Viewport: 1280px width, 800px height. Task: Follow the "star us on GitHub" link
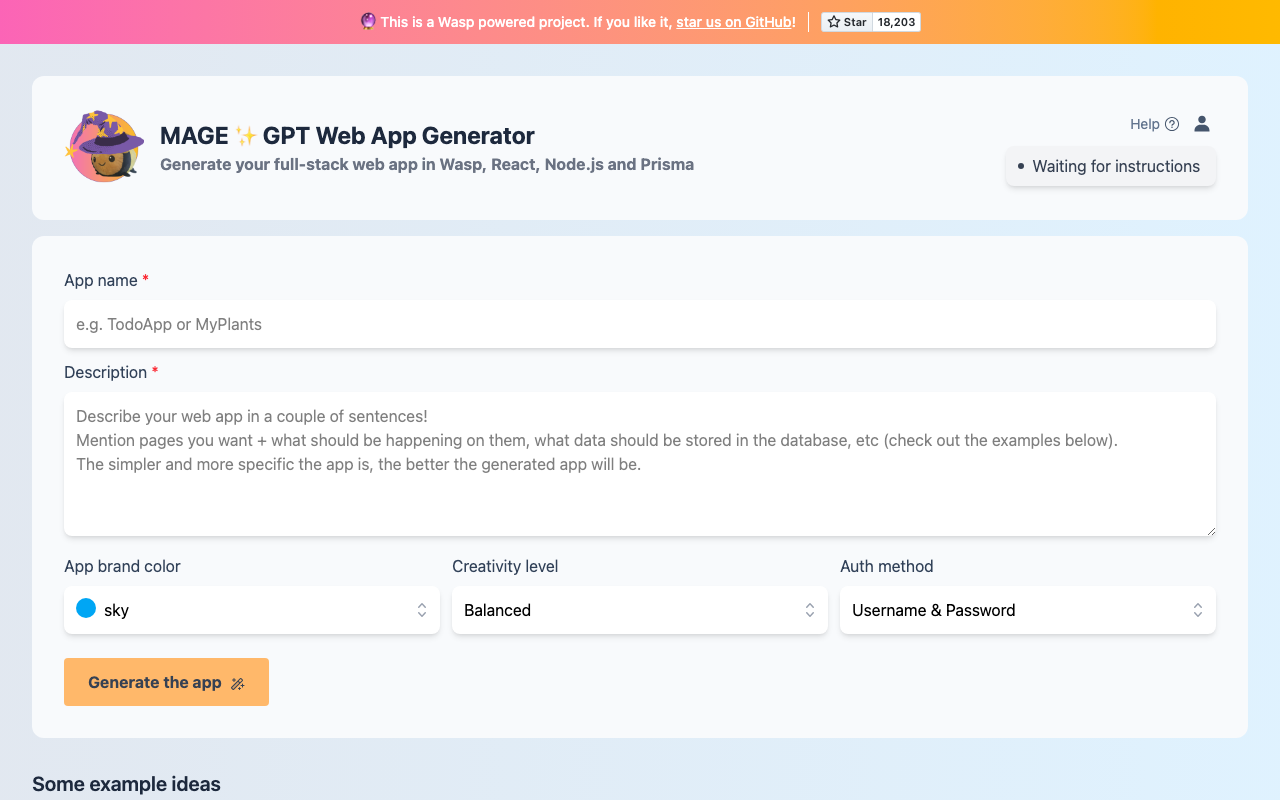pos(734,22)
